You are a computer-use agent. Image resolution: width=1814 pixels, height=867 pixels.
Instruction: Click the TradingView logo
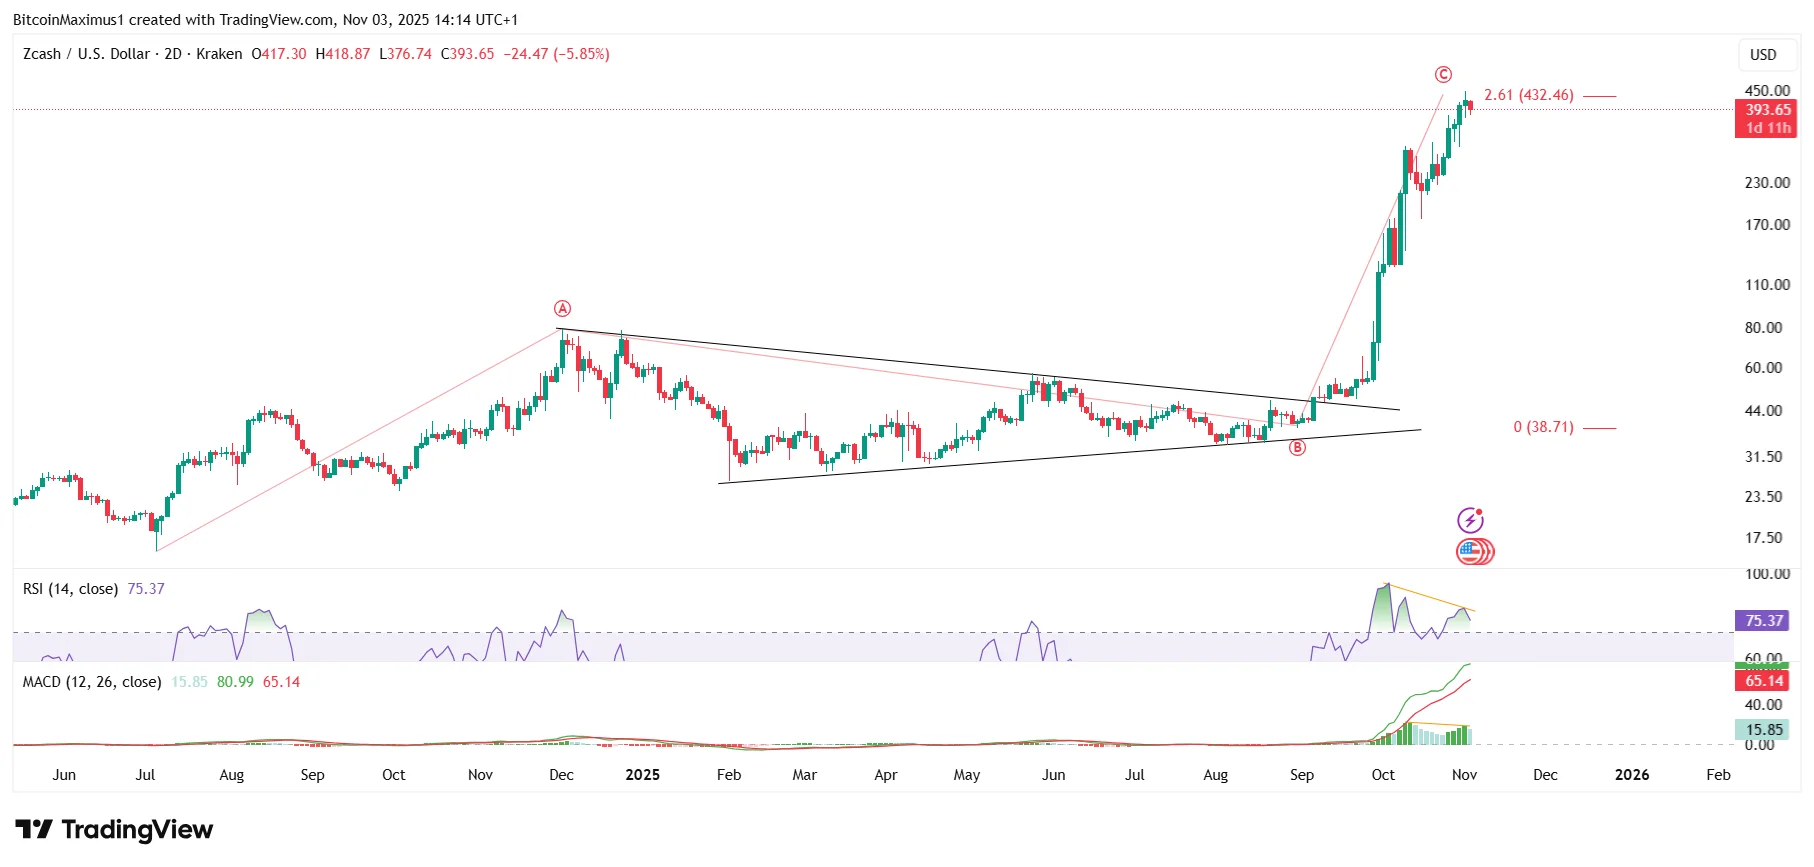point(114,830)
